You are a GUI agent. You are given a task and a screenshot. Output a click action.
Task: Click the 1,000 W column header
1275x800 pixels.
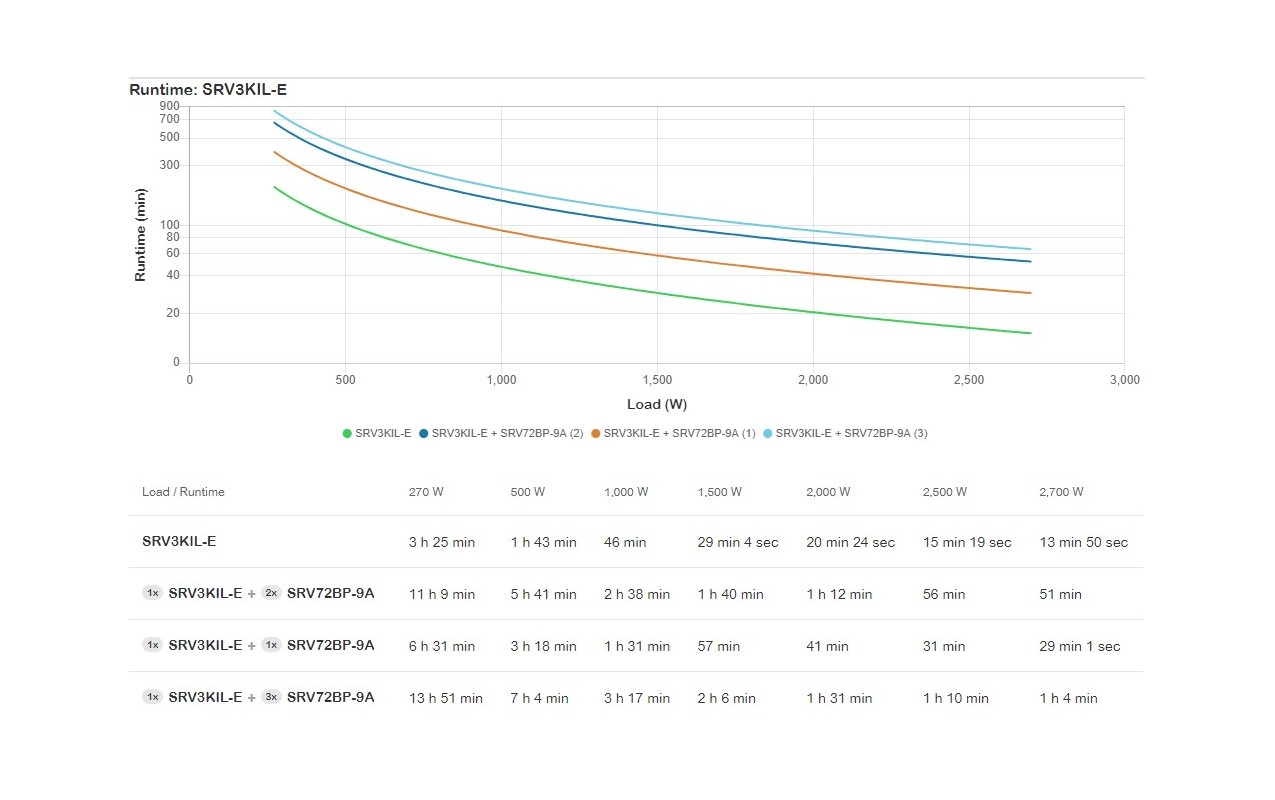pos(626,492)
